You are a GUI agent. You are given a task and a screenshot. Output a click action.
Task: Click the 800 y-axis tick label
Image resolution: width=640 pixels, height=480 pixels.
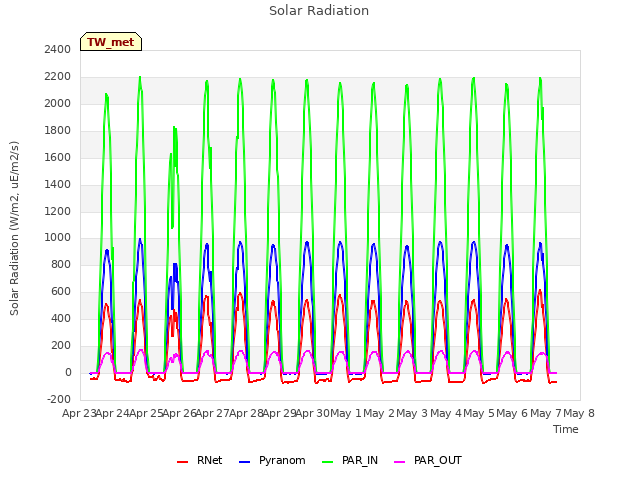point(61,264)
